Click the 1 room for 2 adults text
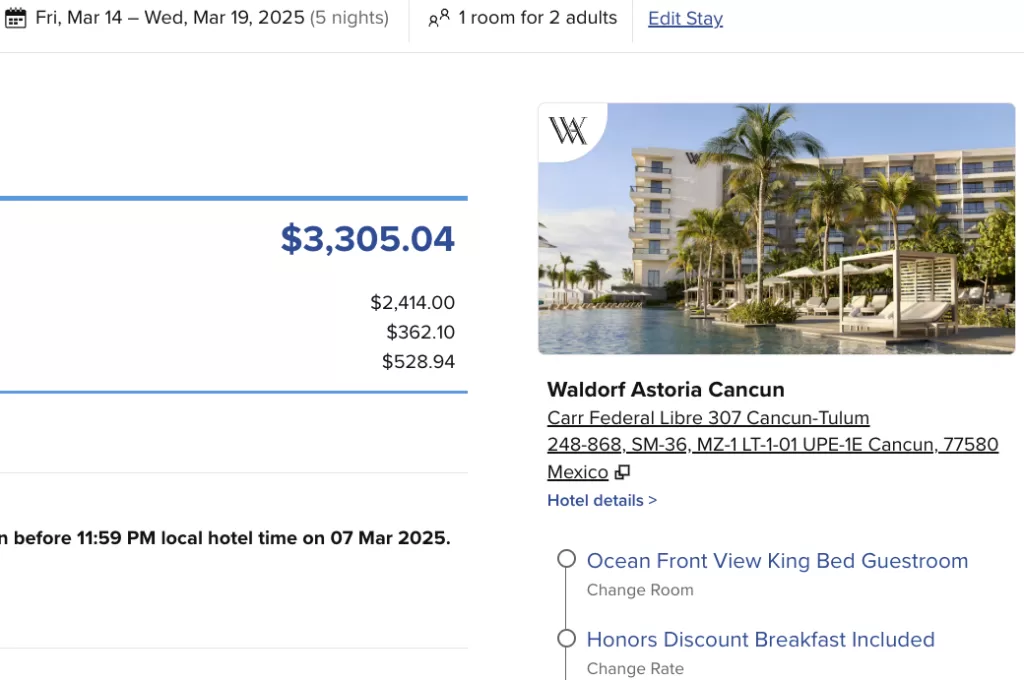The width and height of the screenshot is (1024, 680). [x=537, y=18]
